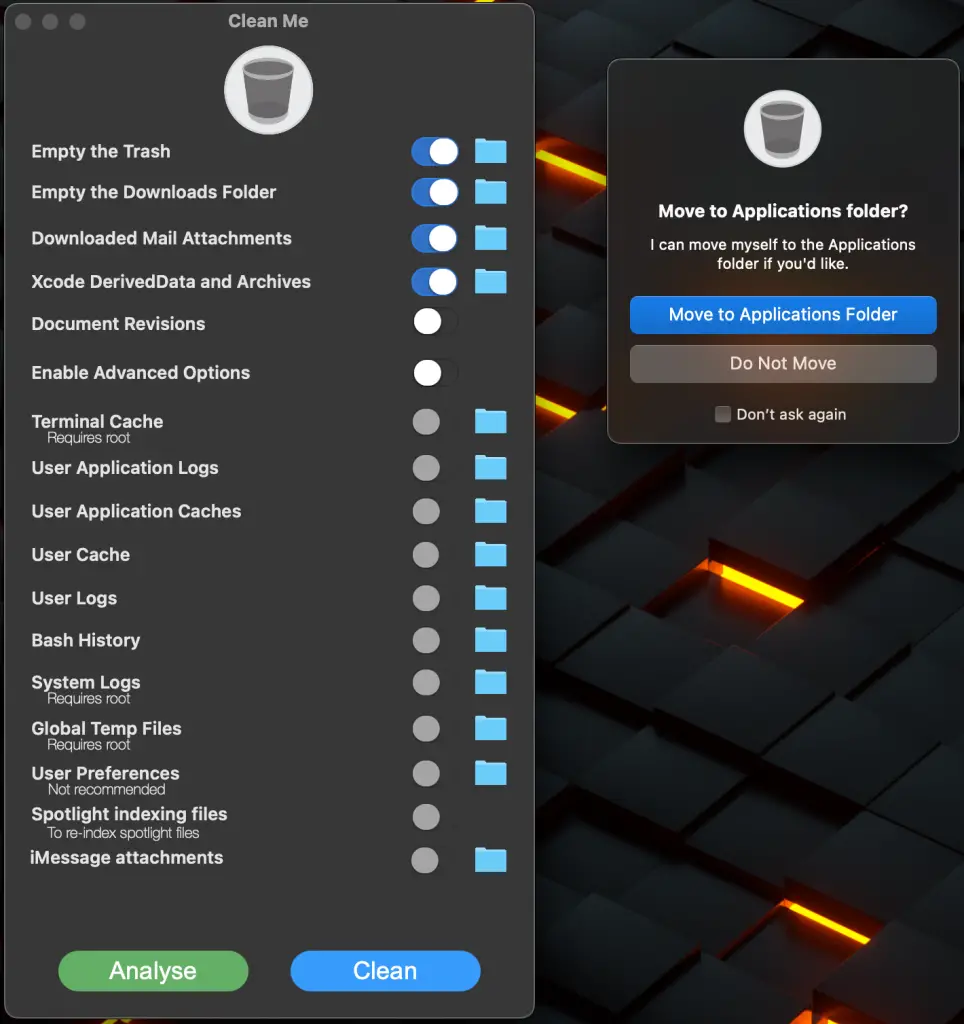Image resolution: width=964 pixels, height=1024 pixels.
Task: Open the User Preferences folder
Action: click(490, 774)
